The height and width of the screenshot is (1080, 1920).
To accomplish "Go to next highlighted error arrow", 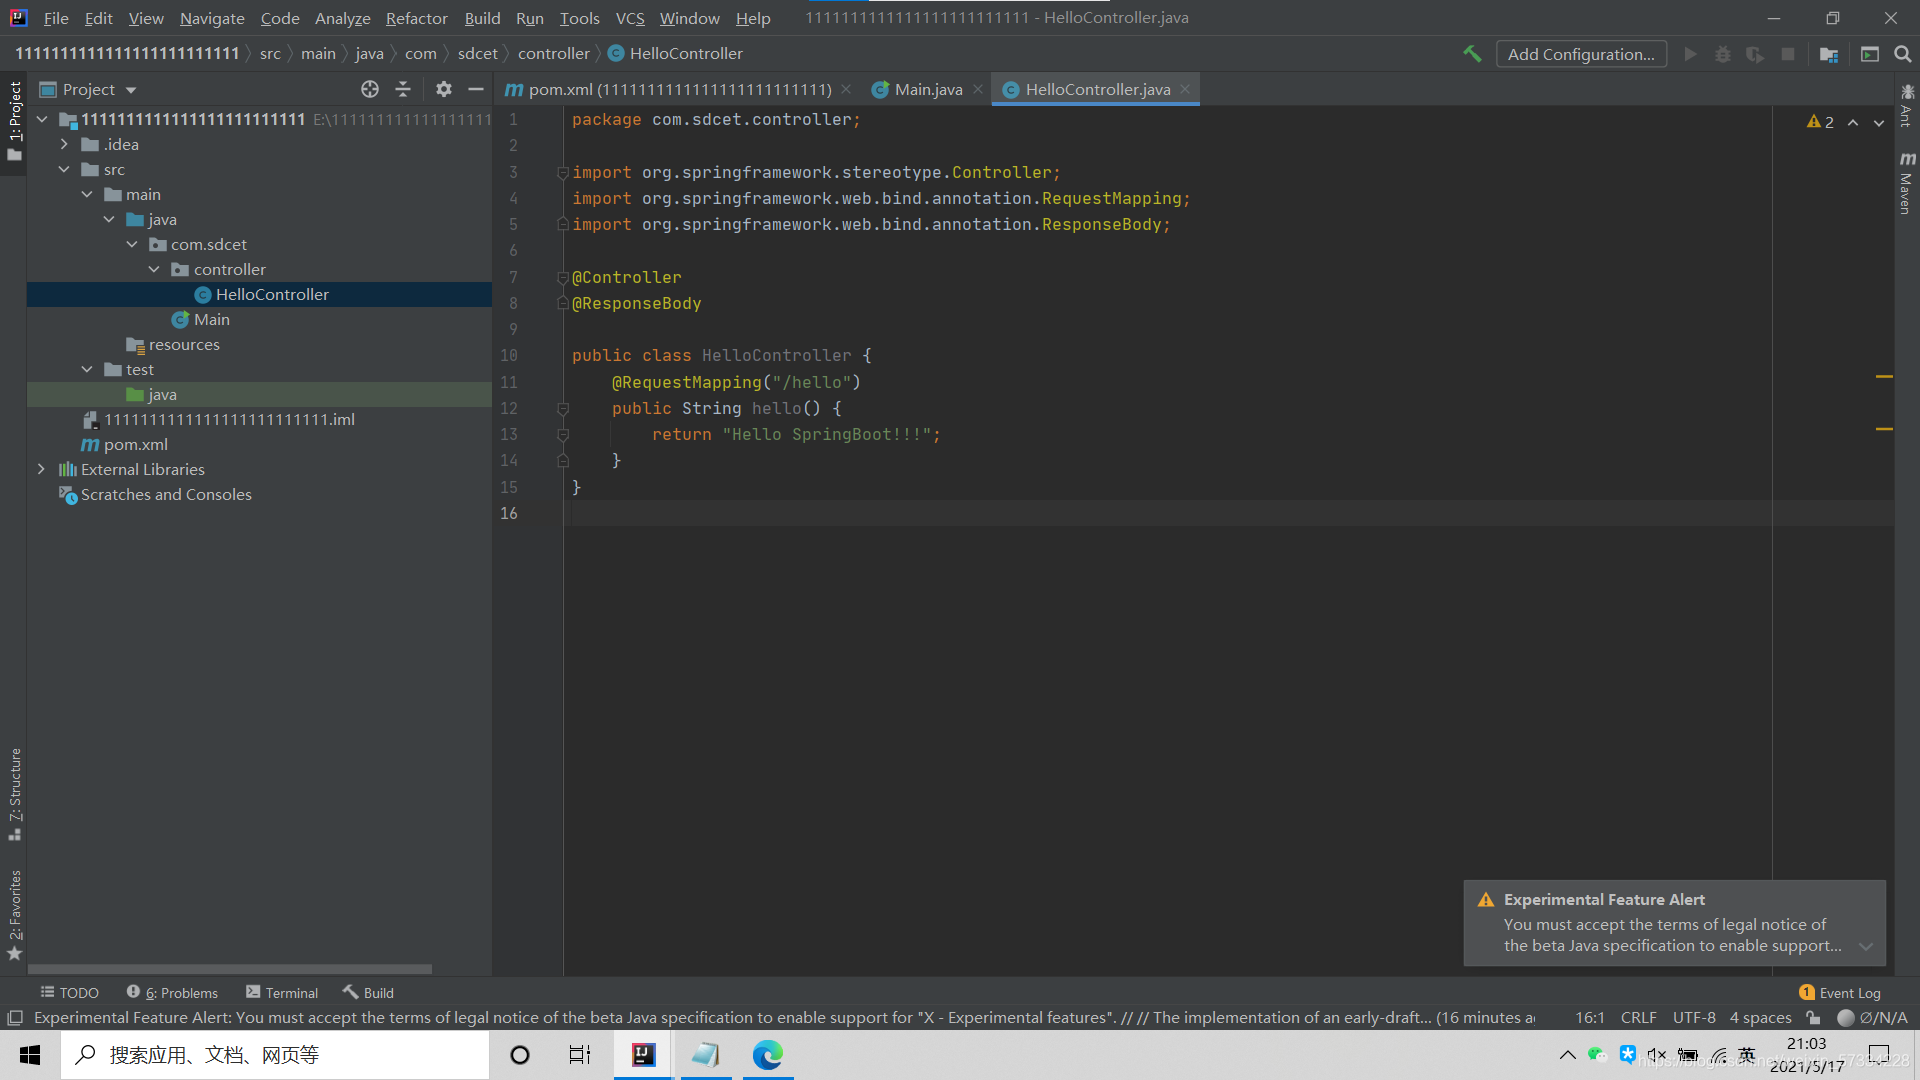I will (1879, 122).
